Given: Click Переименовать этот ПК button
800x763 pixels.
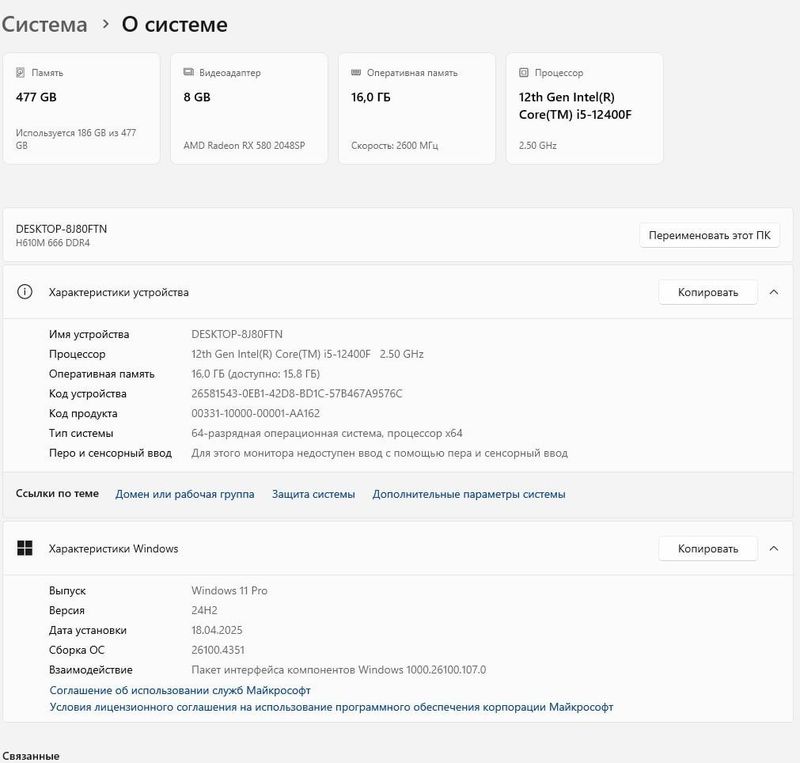Looking at the screenshot, I should pos(710,235).
